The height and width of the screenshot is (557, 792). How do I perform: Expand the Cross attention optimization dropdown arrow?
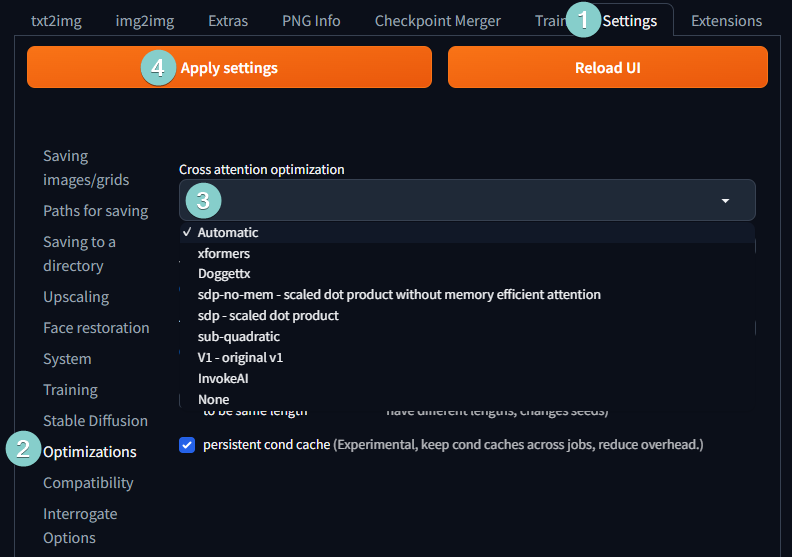725,201
